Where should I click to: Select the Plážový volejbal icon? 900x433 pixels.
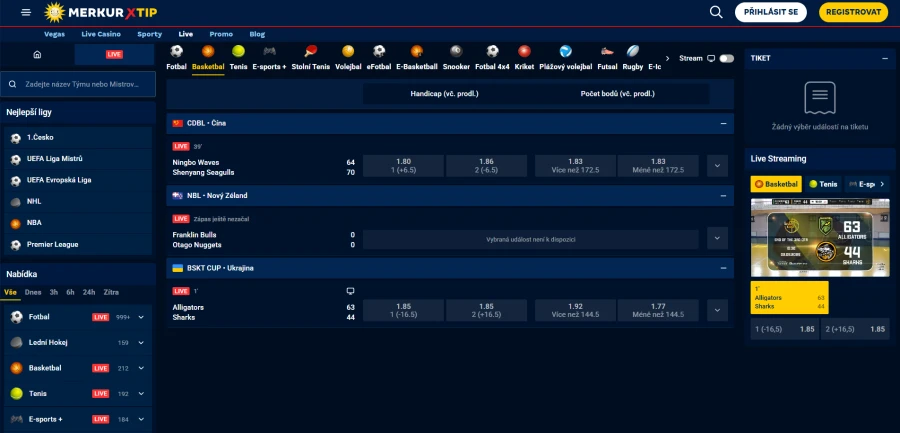click(x=565, y=51)
